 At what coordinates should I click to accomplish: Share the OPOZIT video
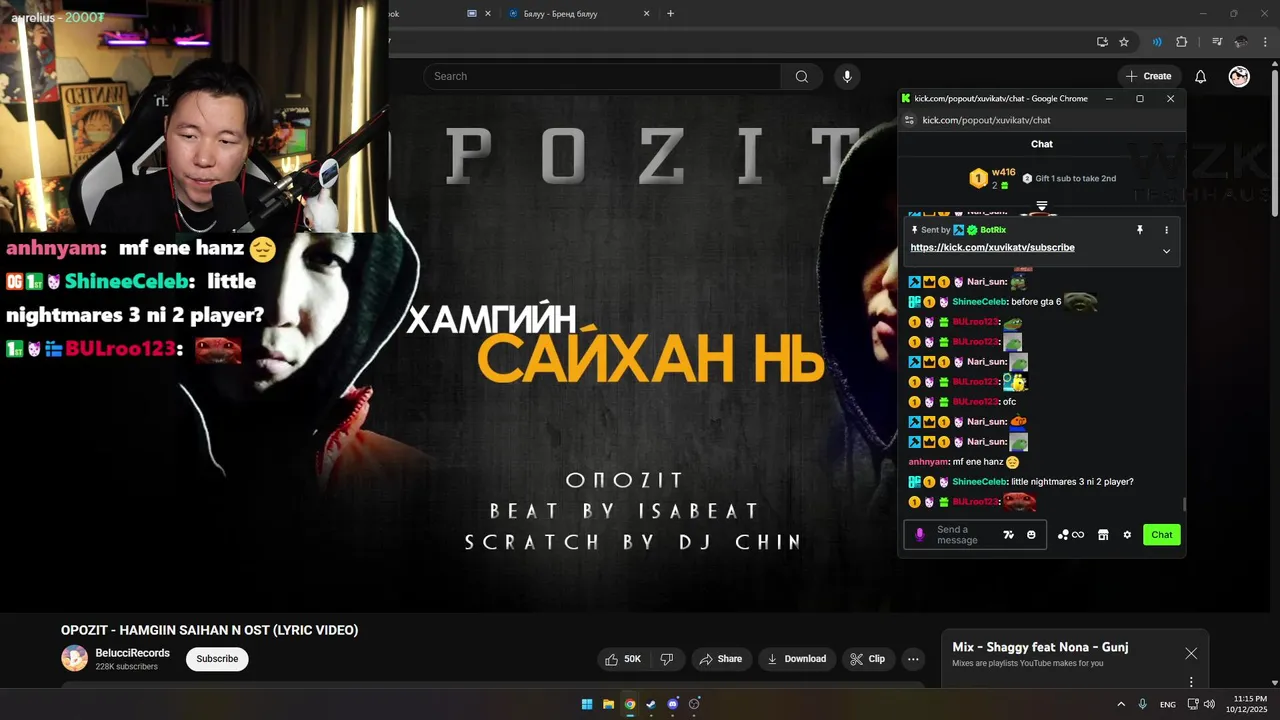click(720, 659)
